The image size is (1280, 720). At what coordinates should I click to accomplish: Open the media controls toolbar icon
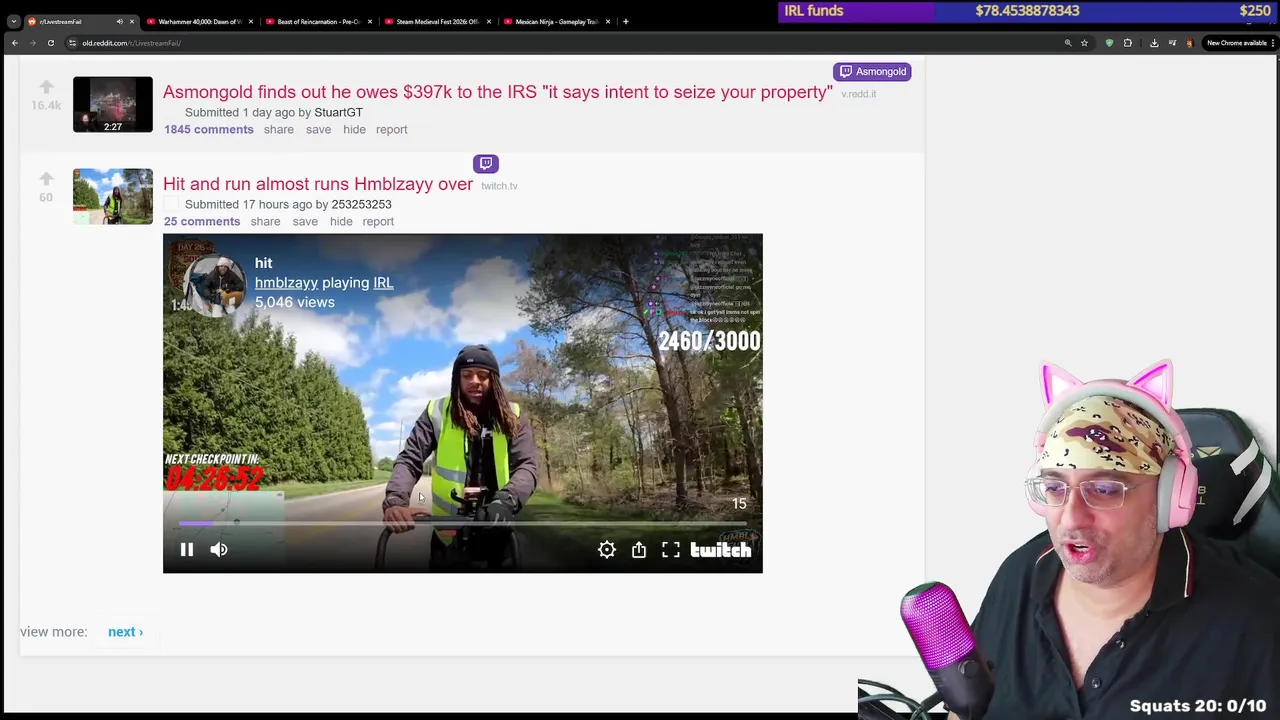click(1172, 43)
